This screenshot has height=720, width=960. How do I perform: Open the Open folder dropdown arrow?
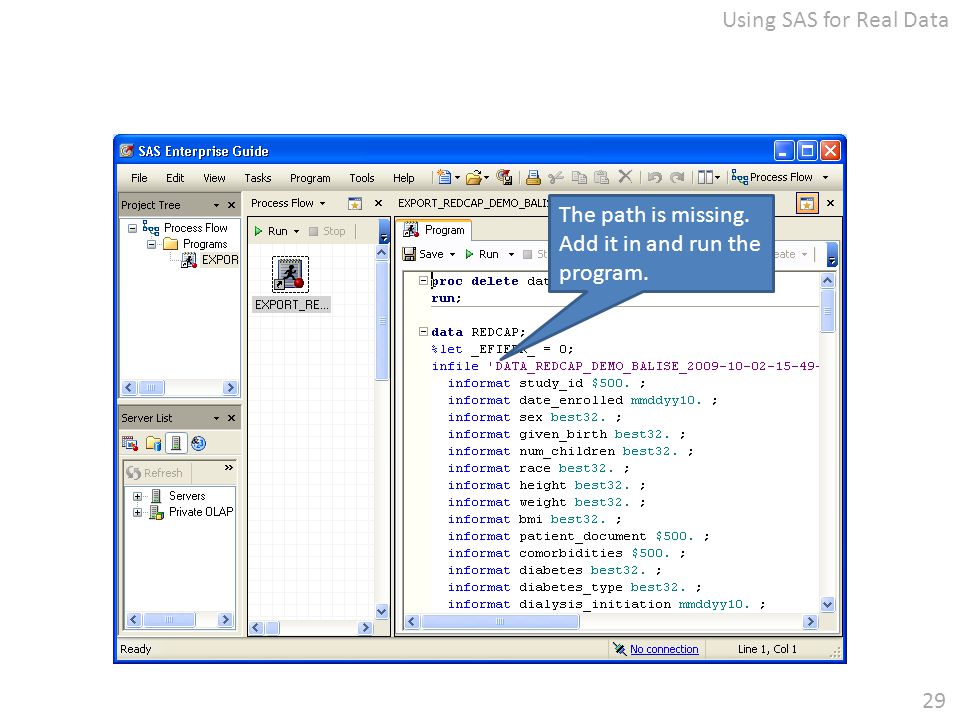tap(487, 178)
